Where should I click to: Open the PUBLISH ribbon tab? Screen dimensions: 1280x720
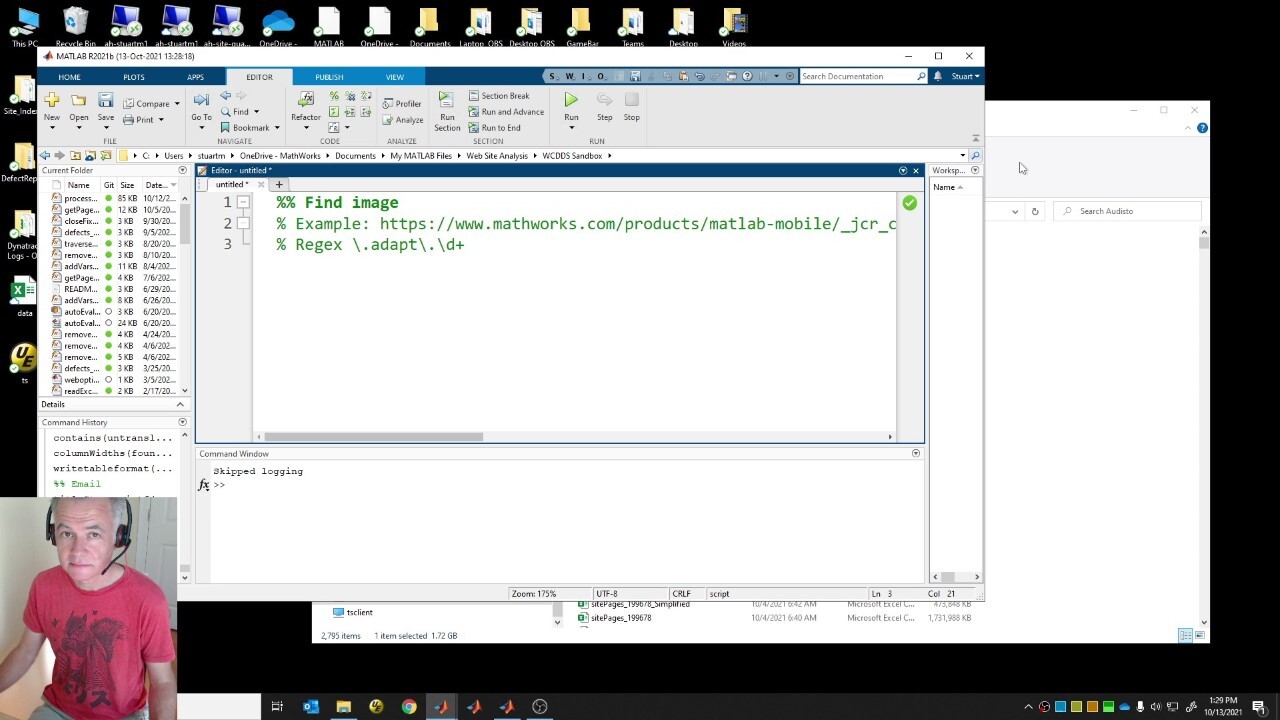tap(329, 77)
